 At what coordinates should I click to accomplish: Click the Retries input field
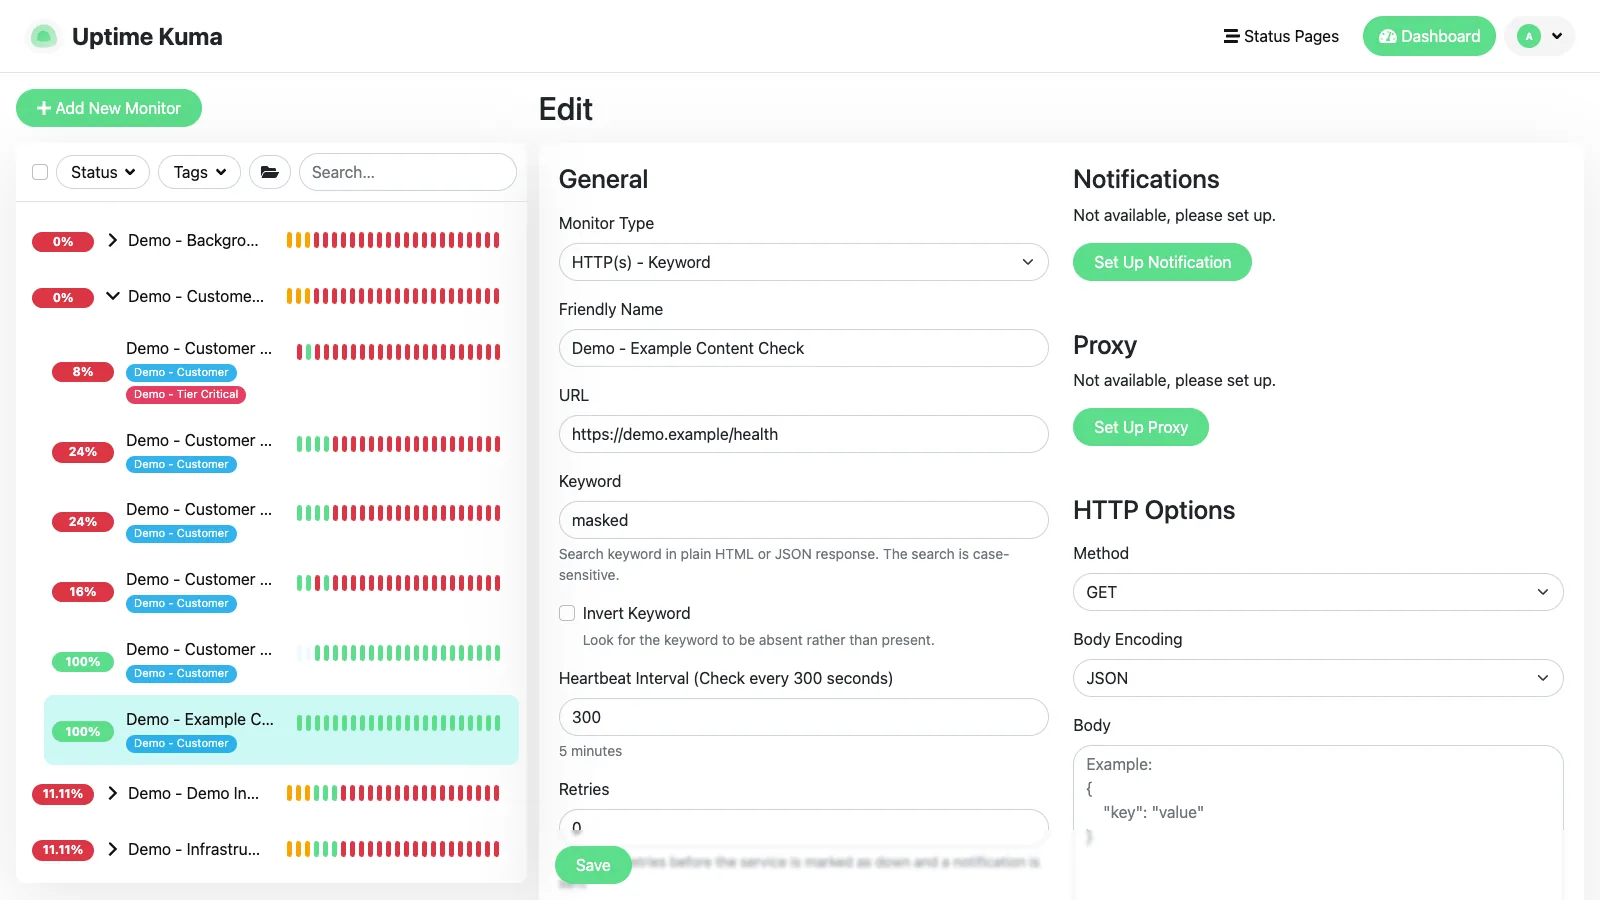pos(803,826)
